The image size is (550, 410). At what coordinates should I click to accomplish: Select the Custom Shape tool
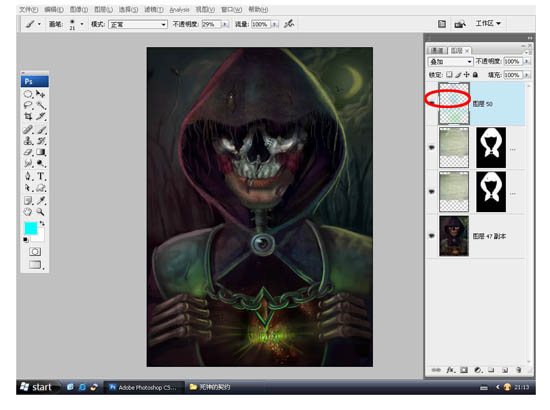[x=41, y=188]
